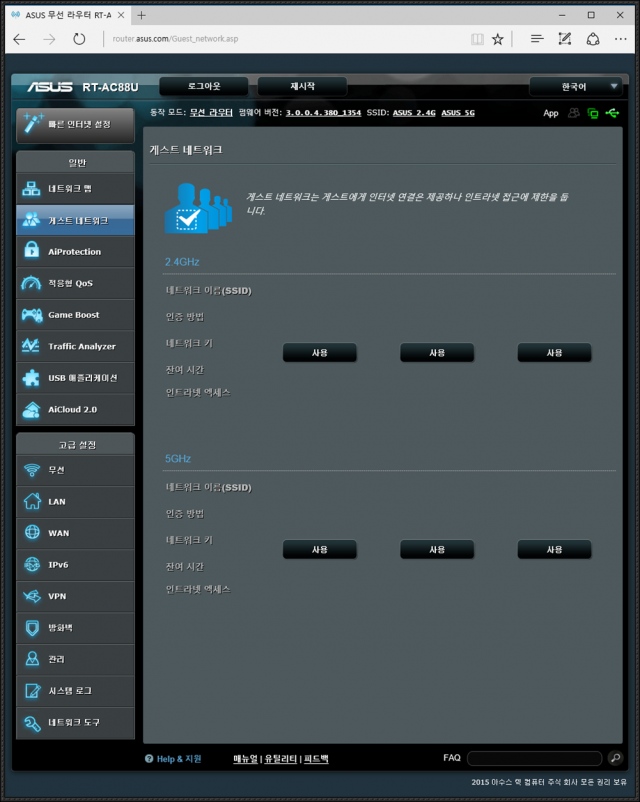Make a web note icon
The width and height of the screenshot is (640, 802).
click(565, 39)
